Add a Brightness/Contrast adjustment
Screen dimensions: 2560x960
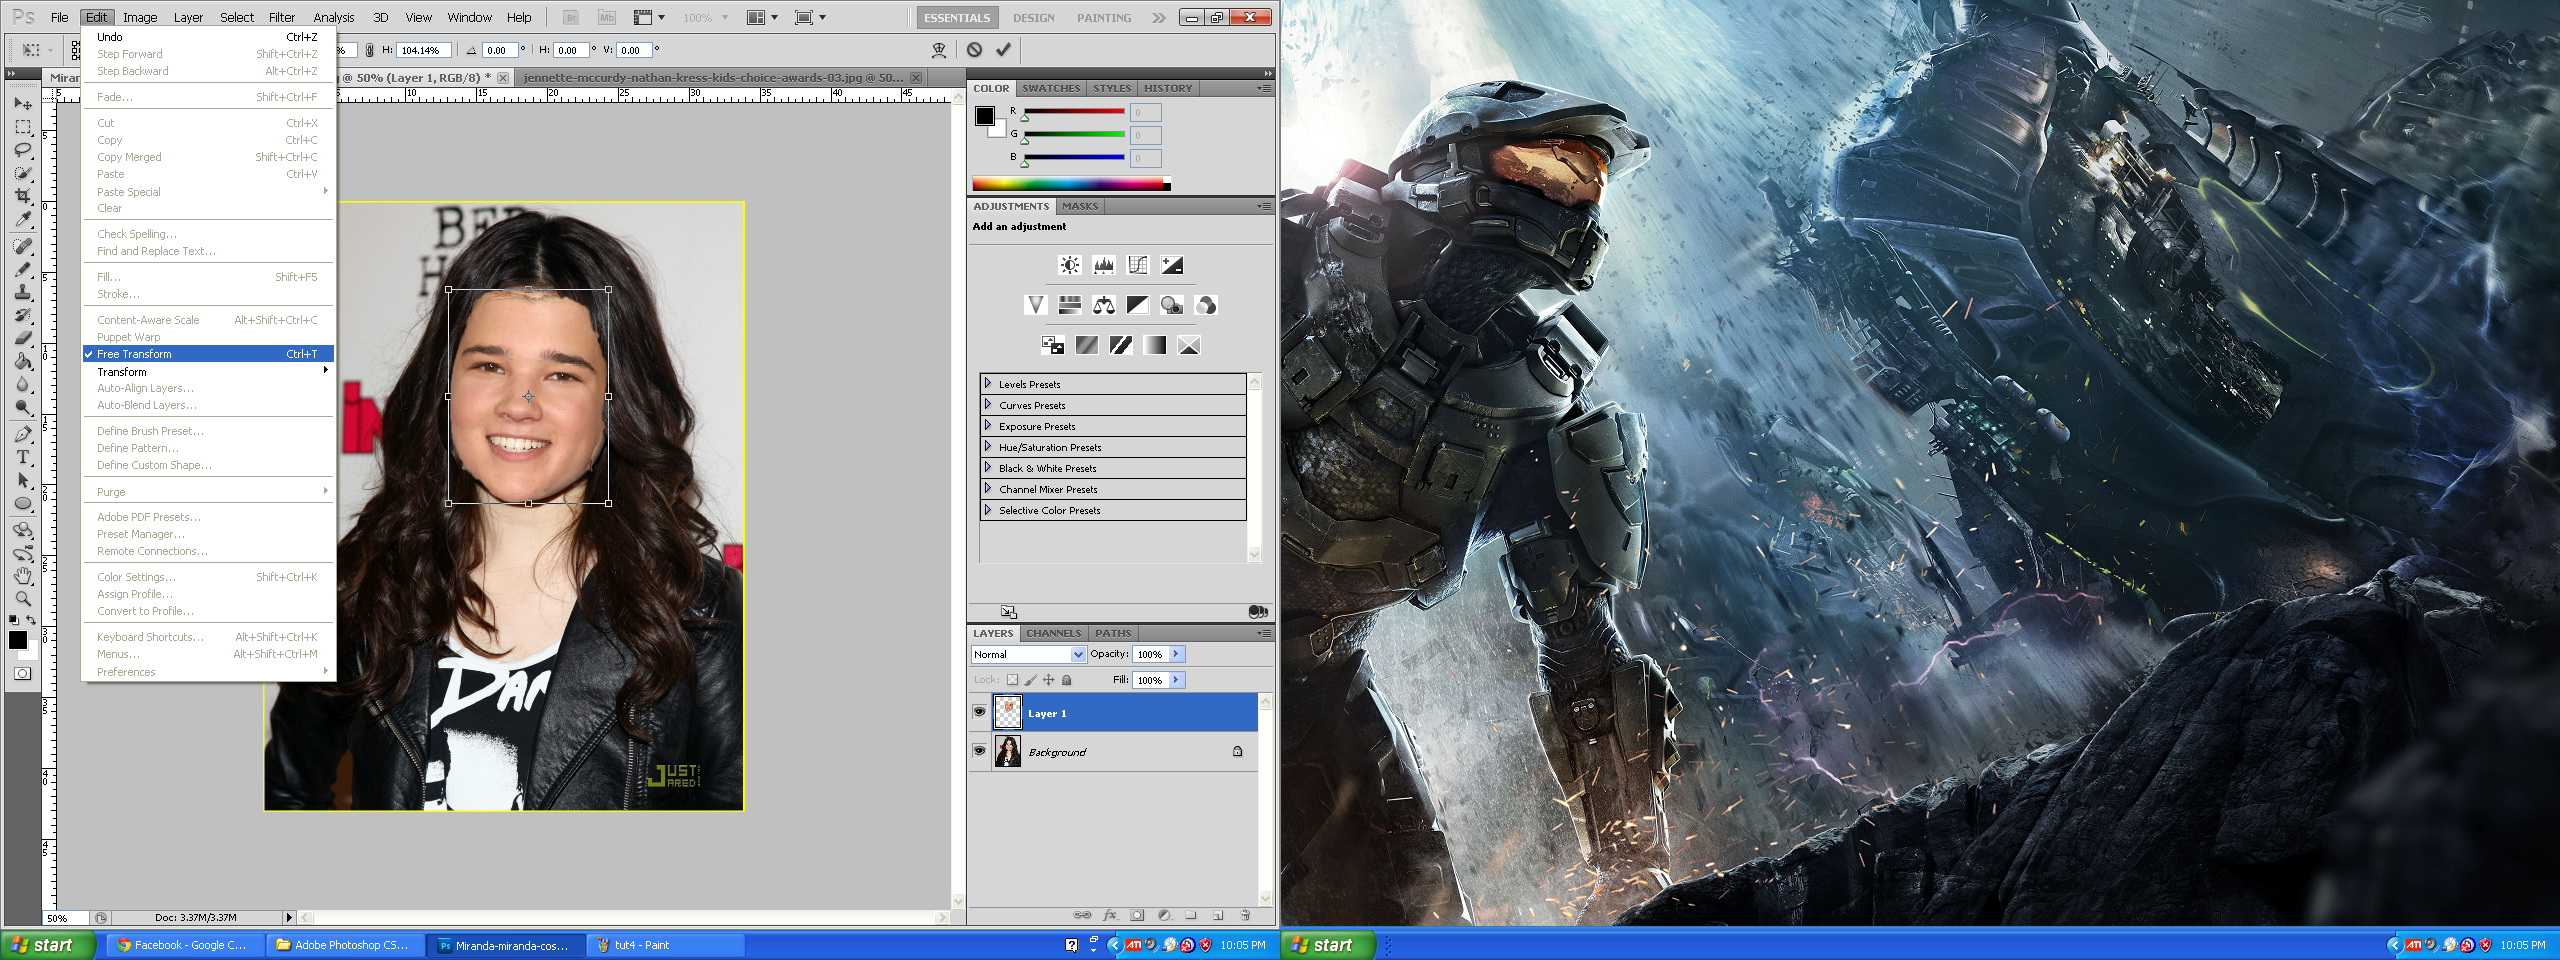(1070, 265)
